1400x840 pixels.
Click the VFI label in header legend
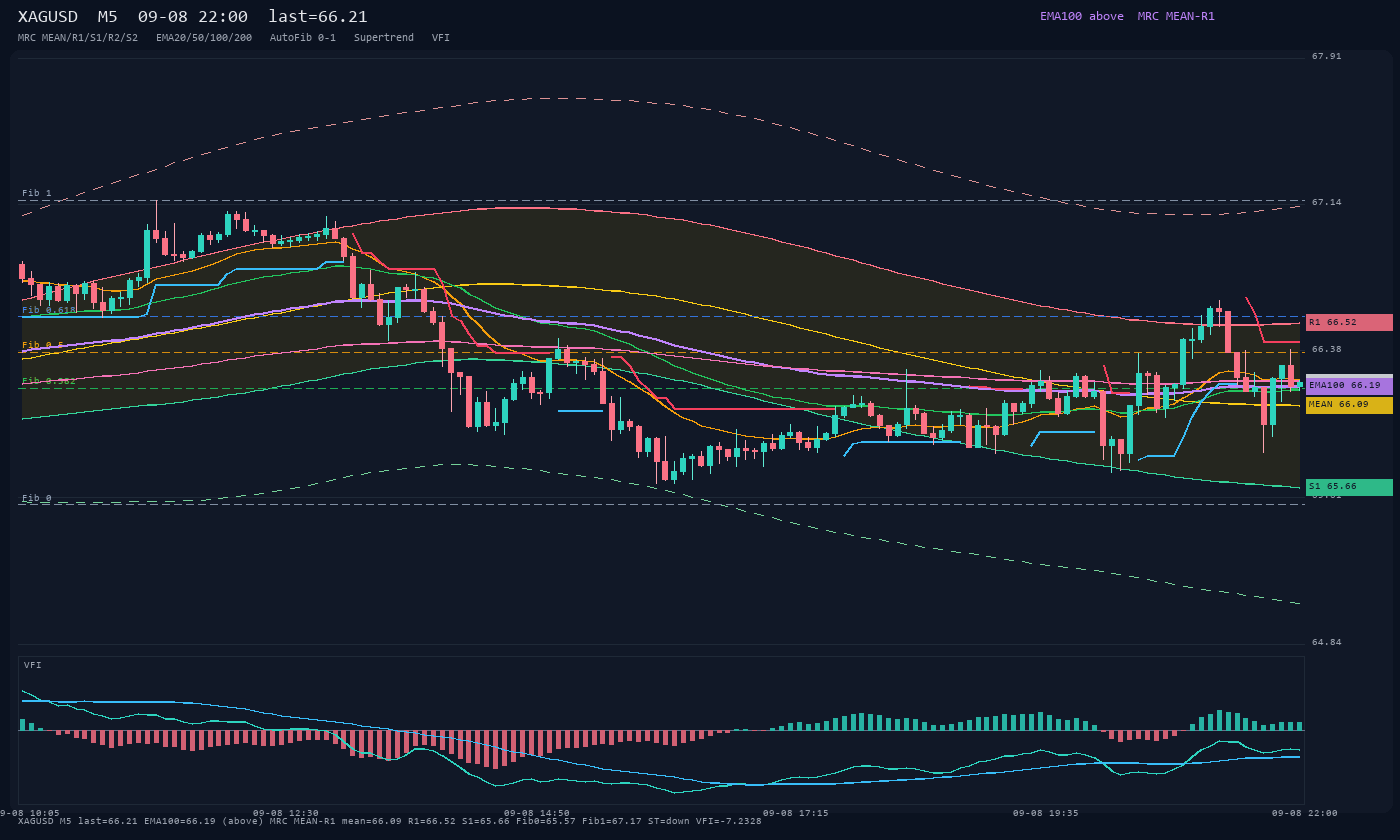pos(441,38)
